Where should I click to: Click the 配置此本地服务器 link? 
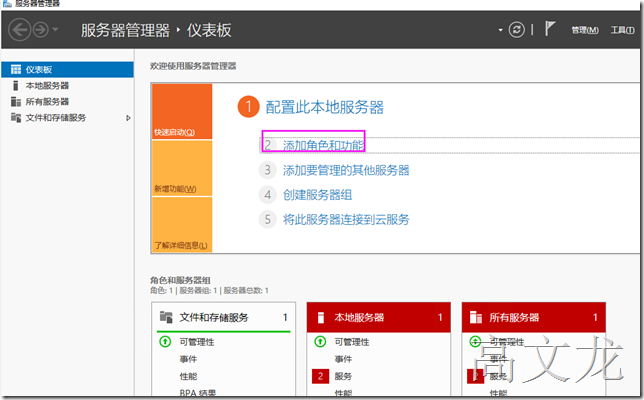[324, 107]
